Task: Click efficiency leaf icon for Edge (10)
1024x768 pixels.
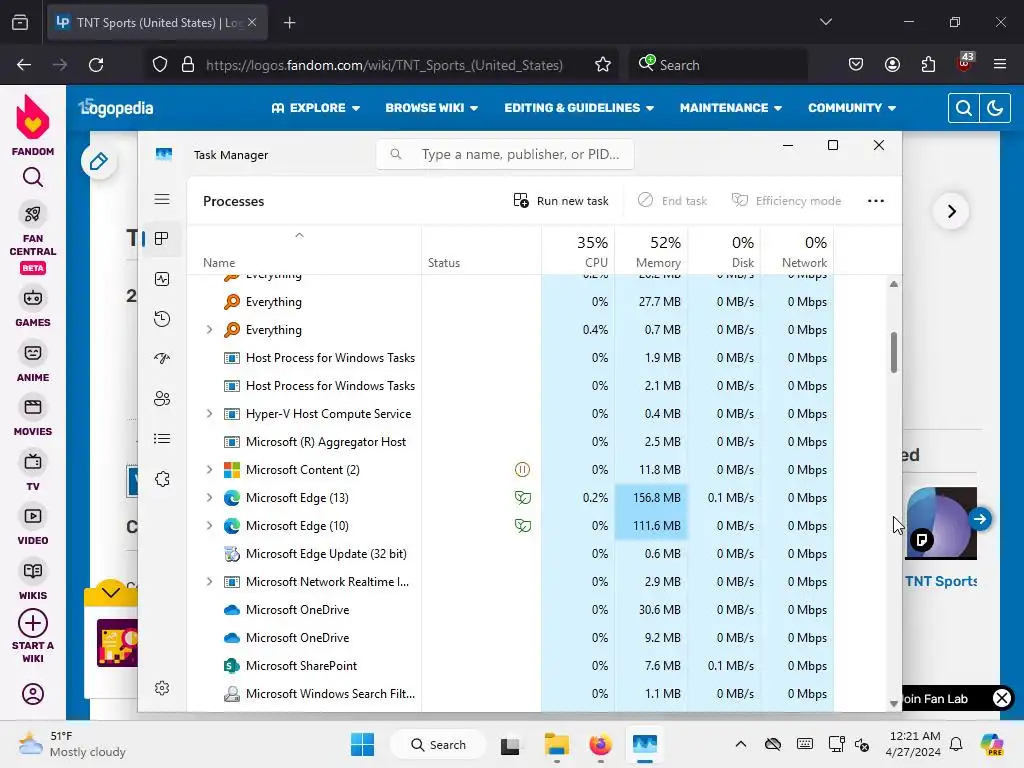Action: coord(522,526)
